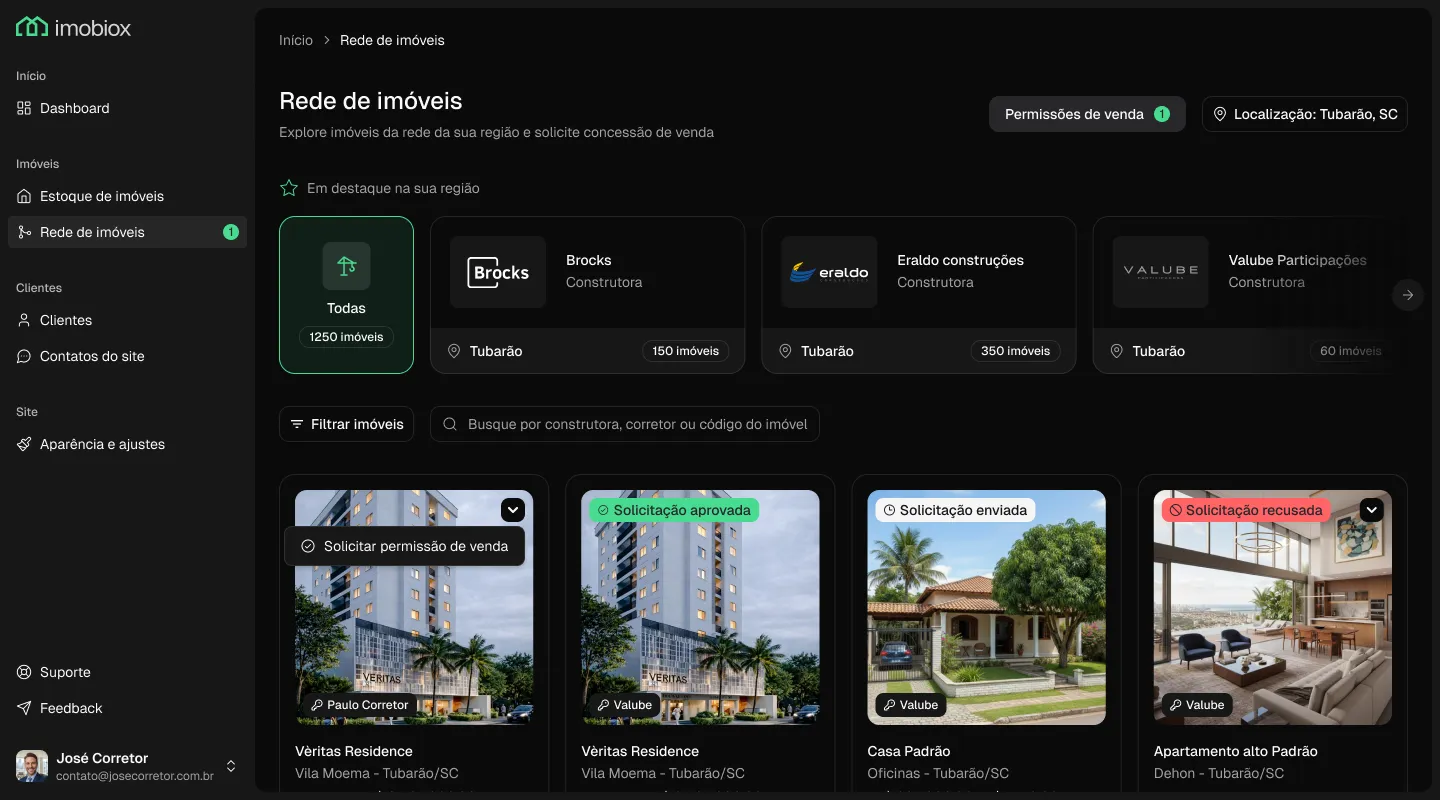Image resolution: width=1440 pixels, height=800 pixels.
Task: Click the Solicitação recusada badge
Action: pyautogui.click(x=1246, y=510)
